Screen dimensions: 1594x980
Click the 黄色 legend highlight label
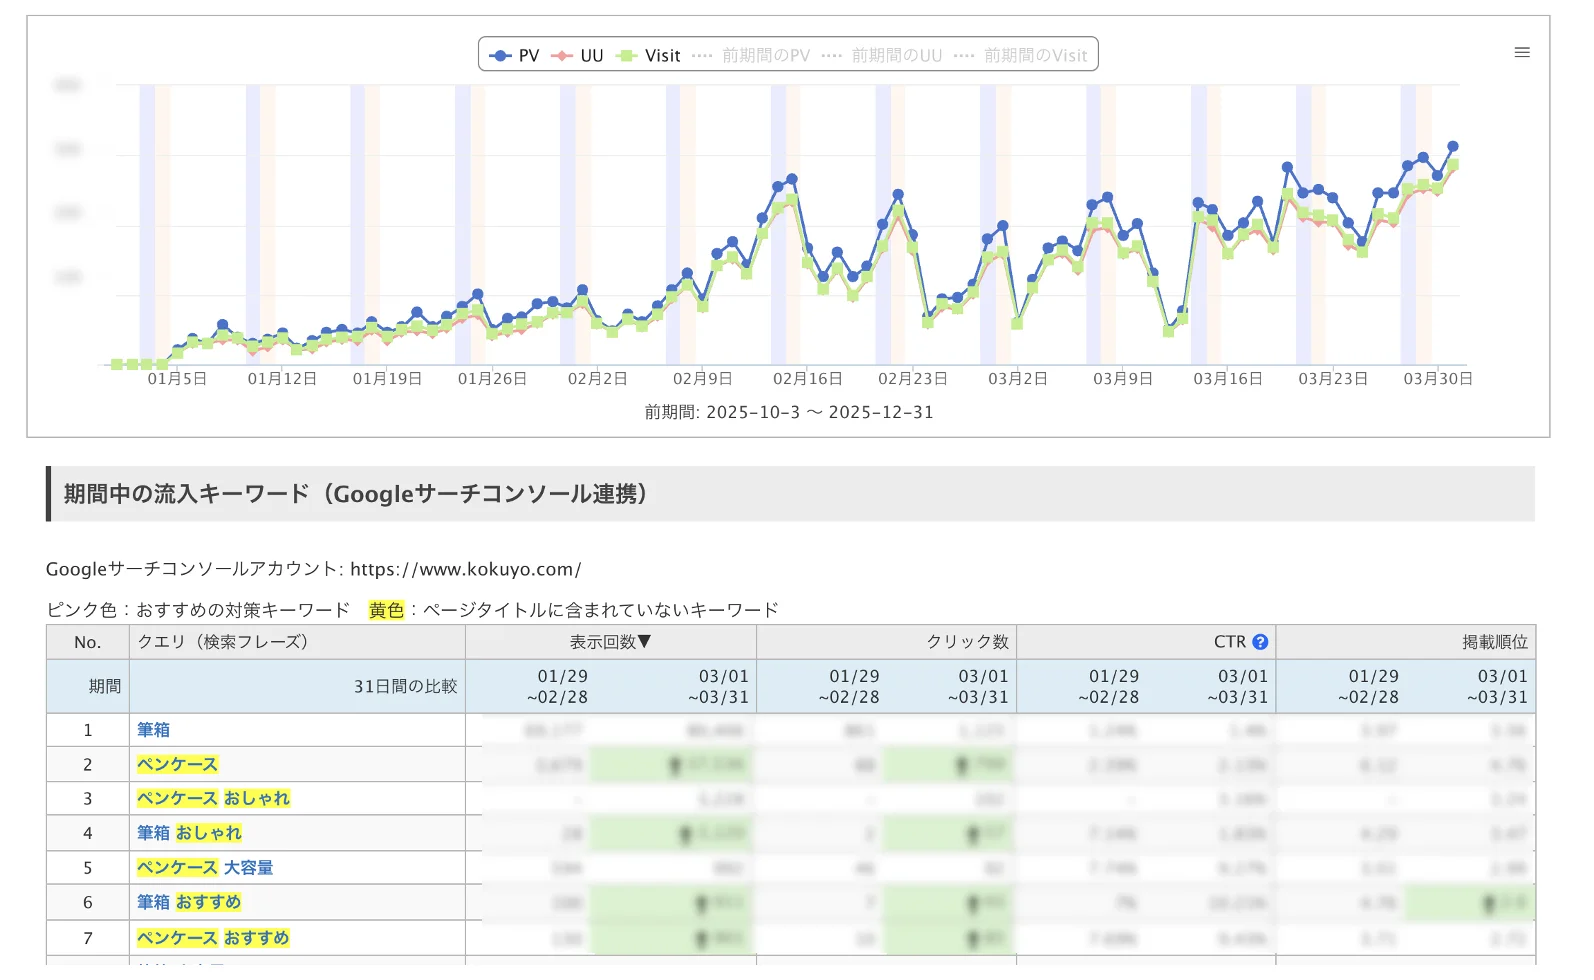click(386, 610)
